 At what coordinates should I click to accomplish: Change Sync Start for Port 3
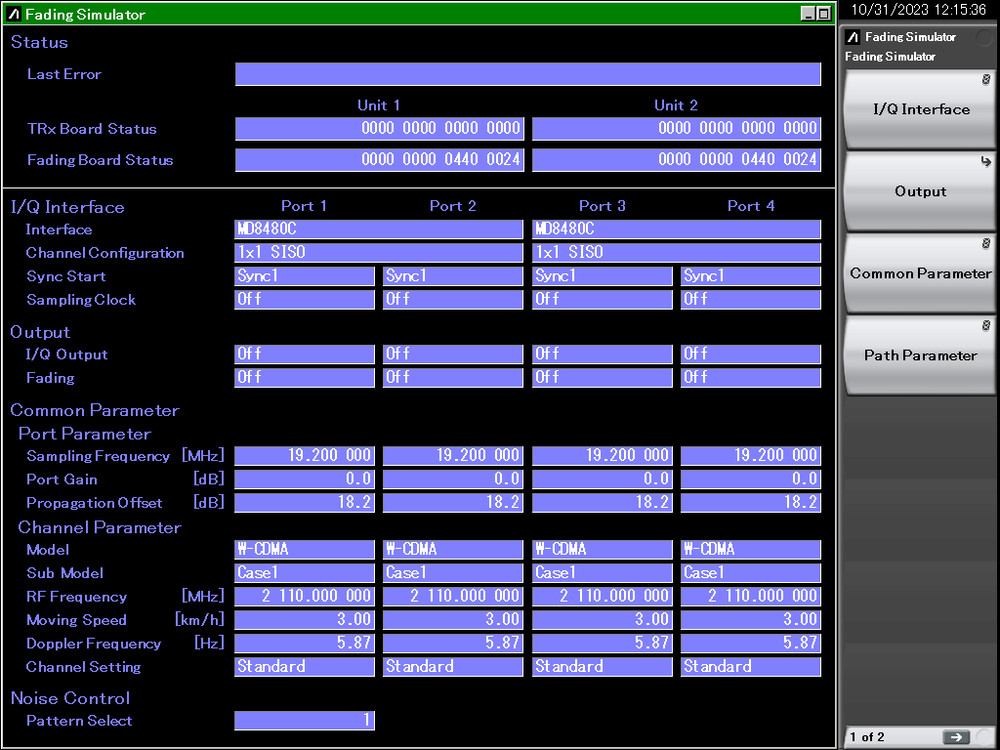click(x=603, y=276)
